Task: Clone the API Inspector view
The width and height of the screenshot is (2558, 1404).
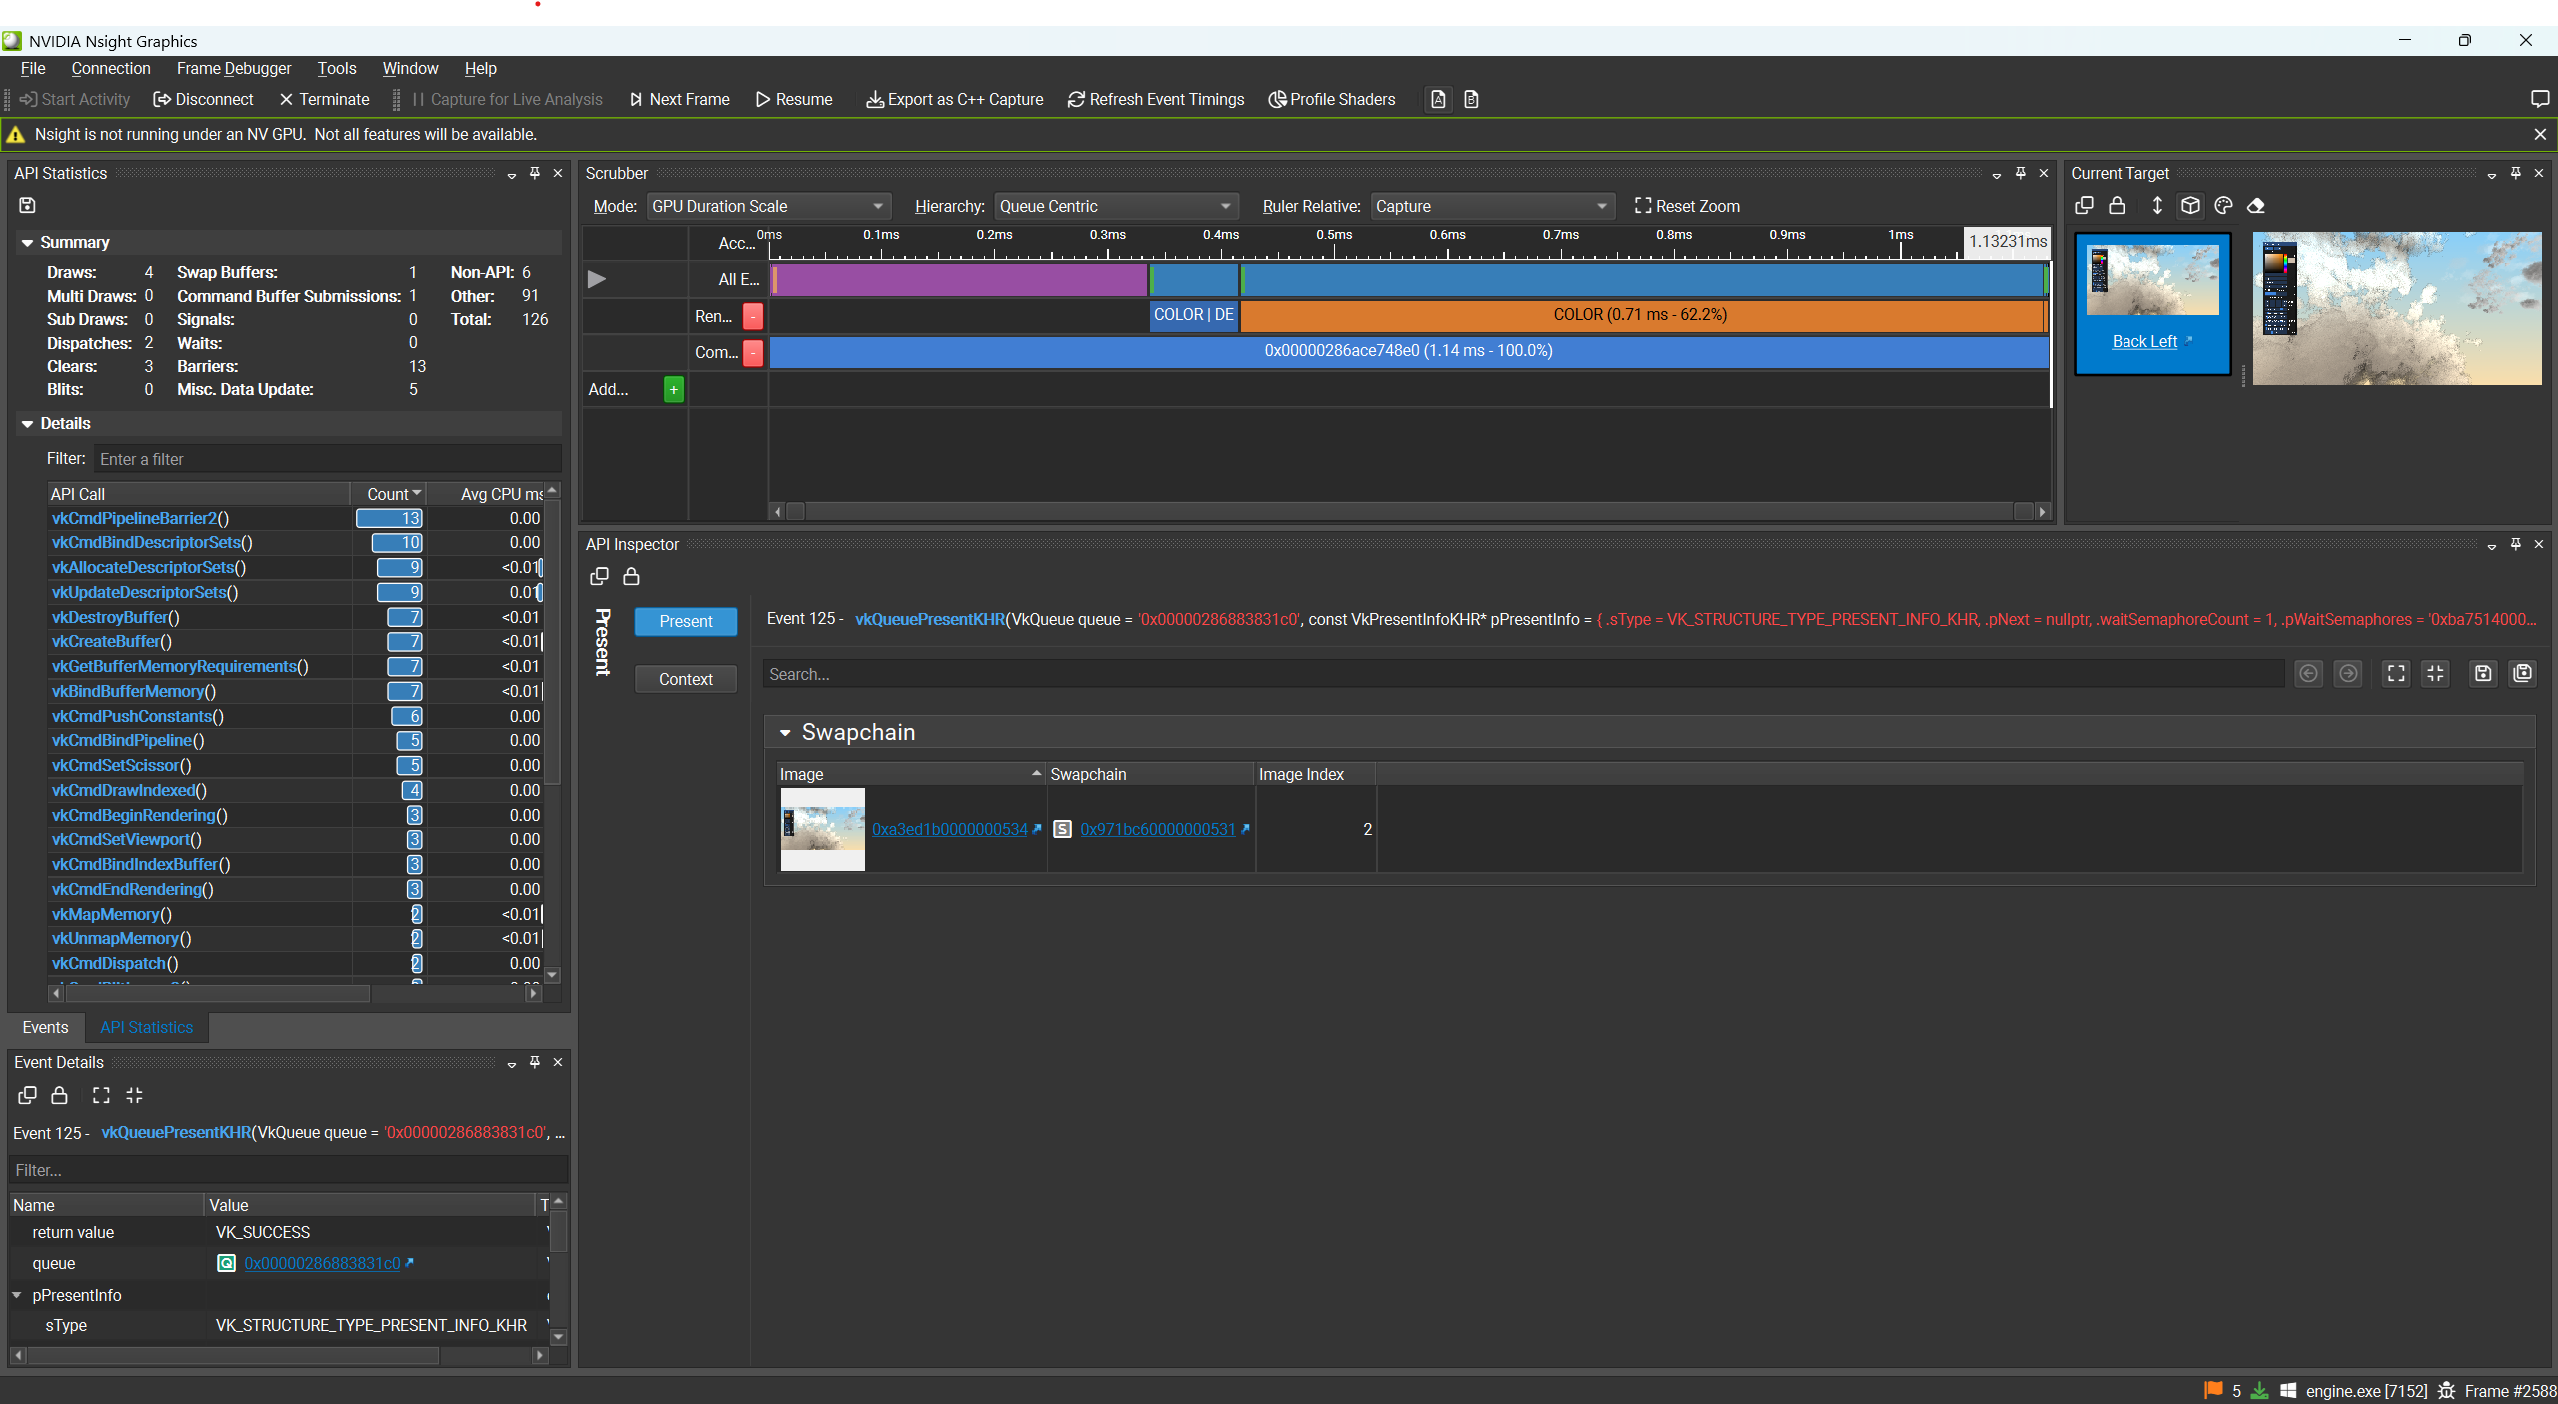Action: point(599,576)
